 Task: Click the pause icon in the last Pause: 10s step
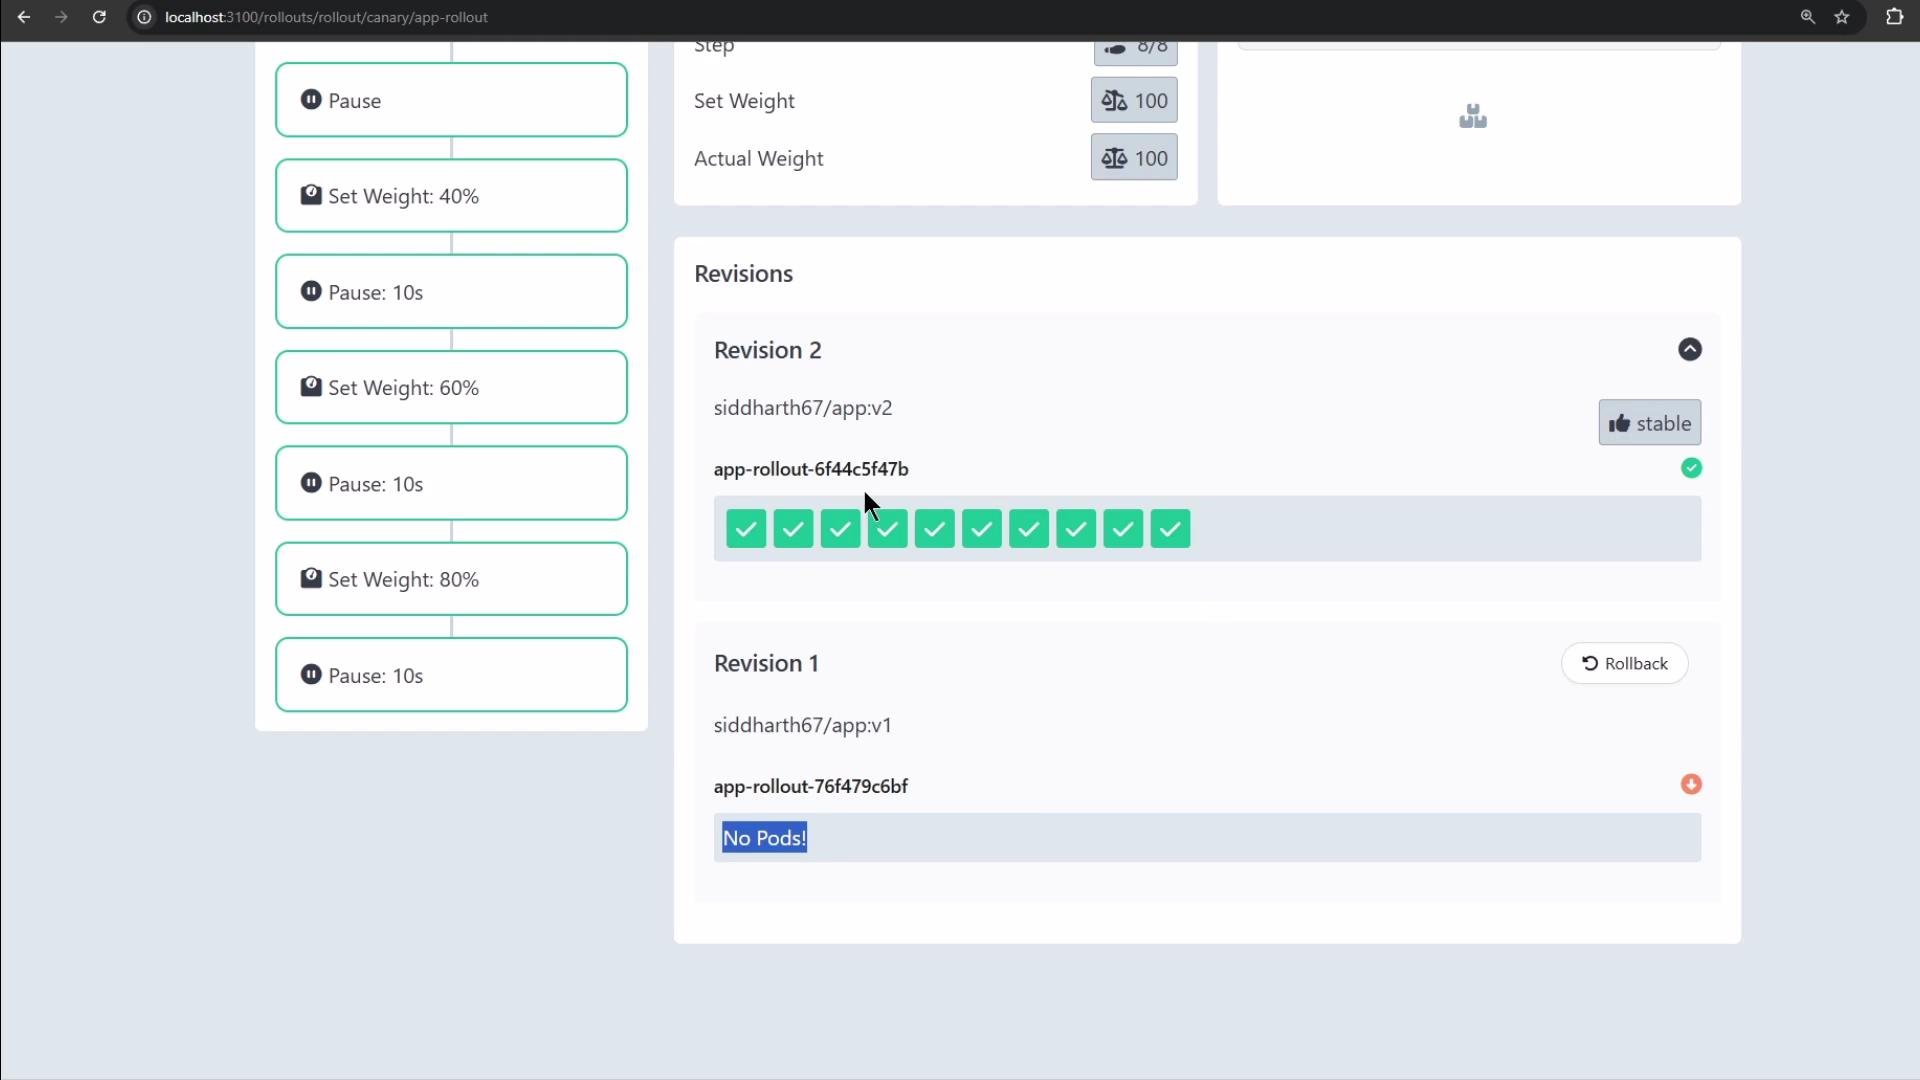click(x=311, y=675)
